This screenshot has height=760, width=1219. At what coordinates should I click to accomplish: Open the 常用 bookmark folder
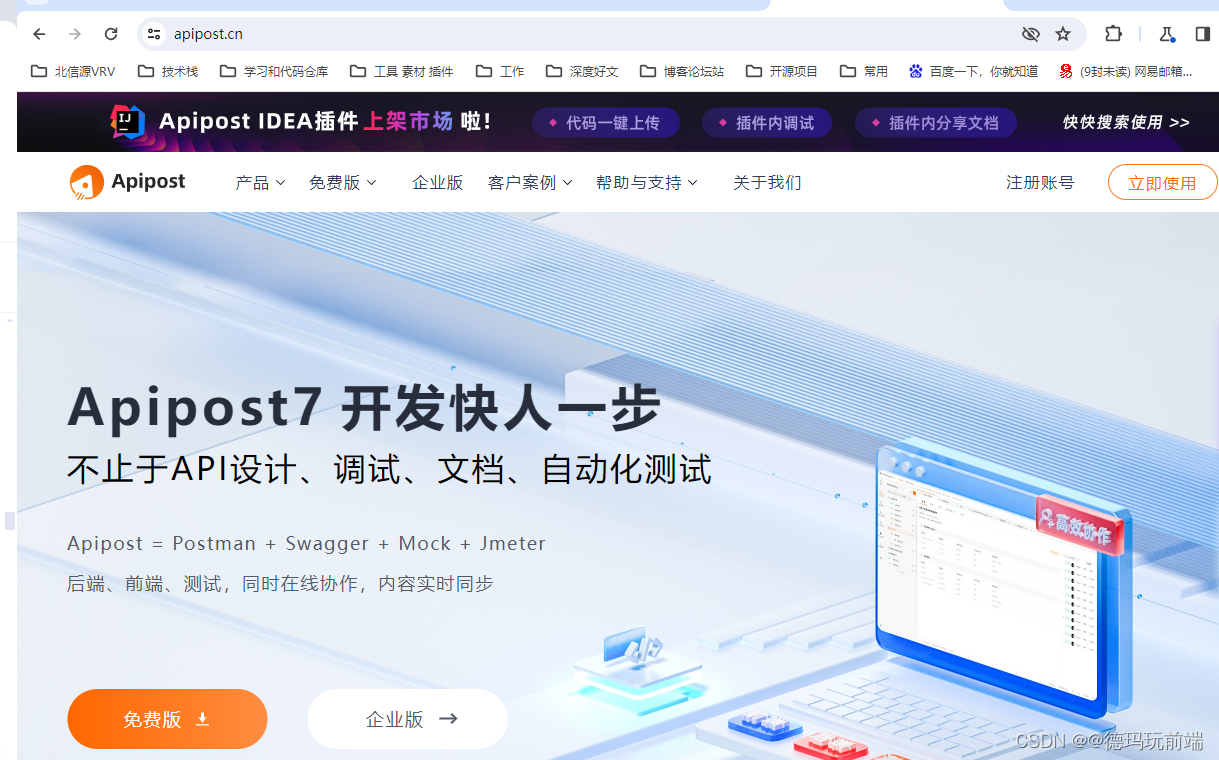coord(863,71)
